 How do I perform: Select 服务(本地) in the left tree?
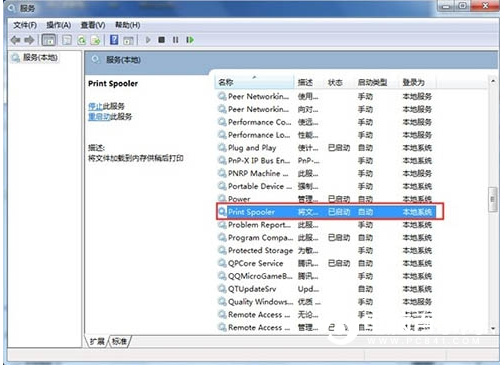[40, 58]
